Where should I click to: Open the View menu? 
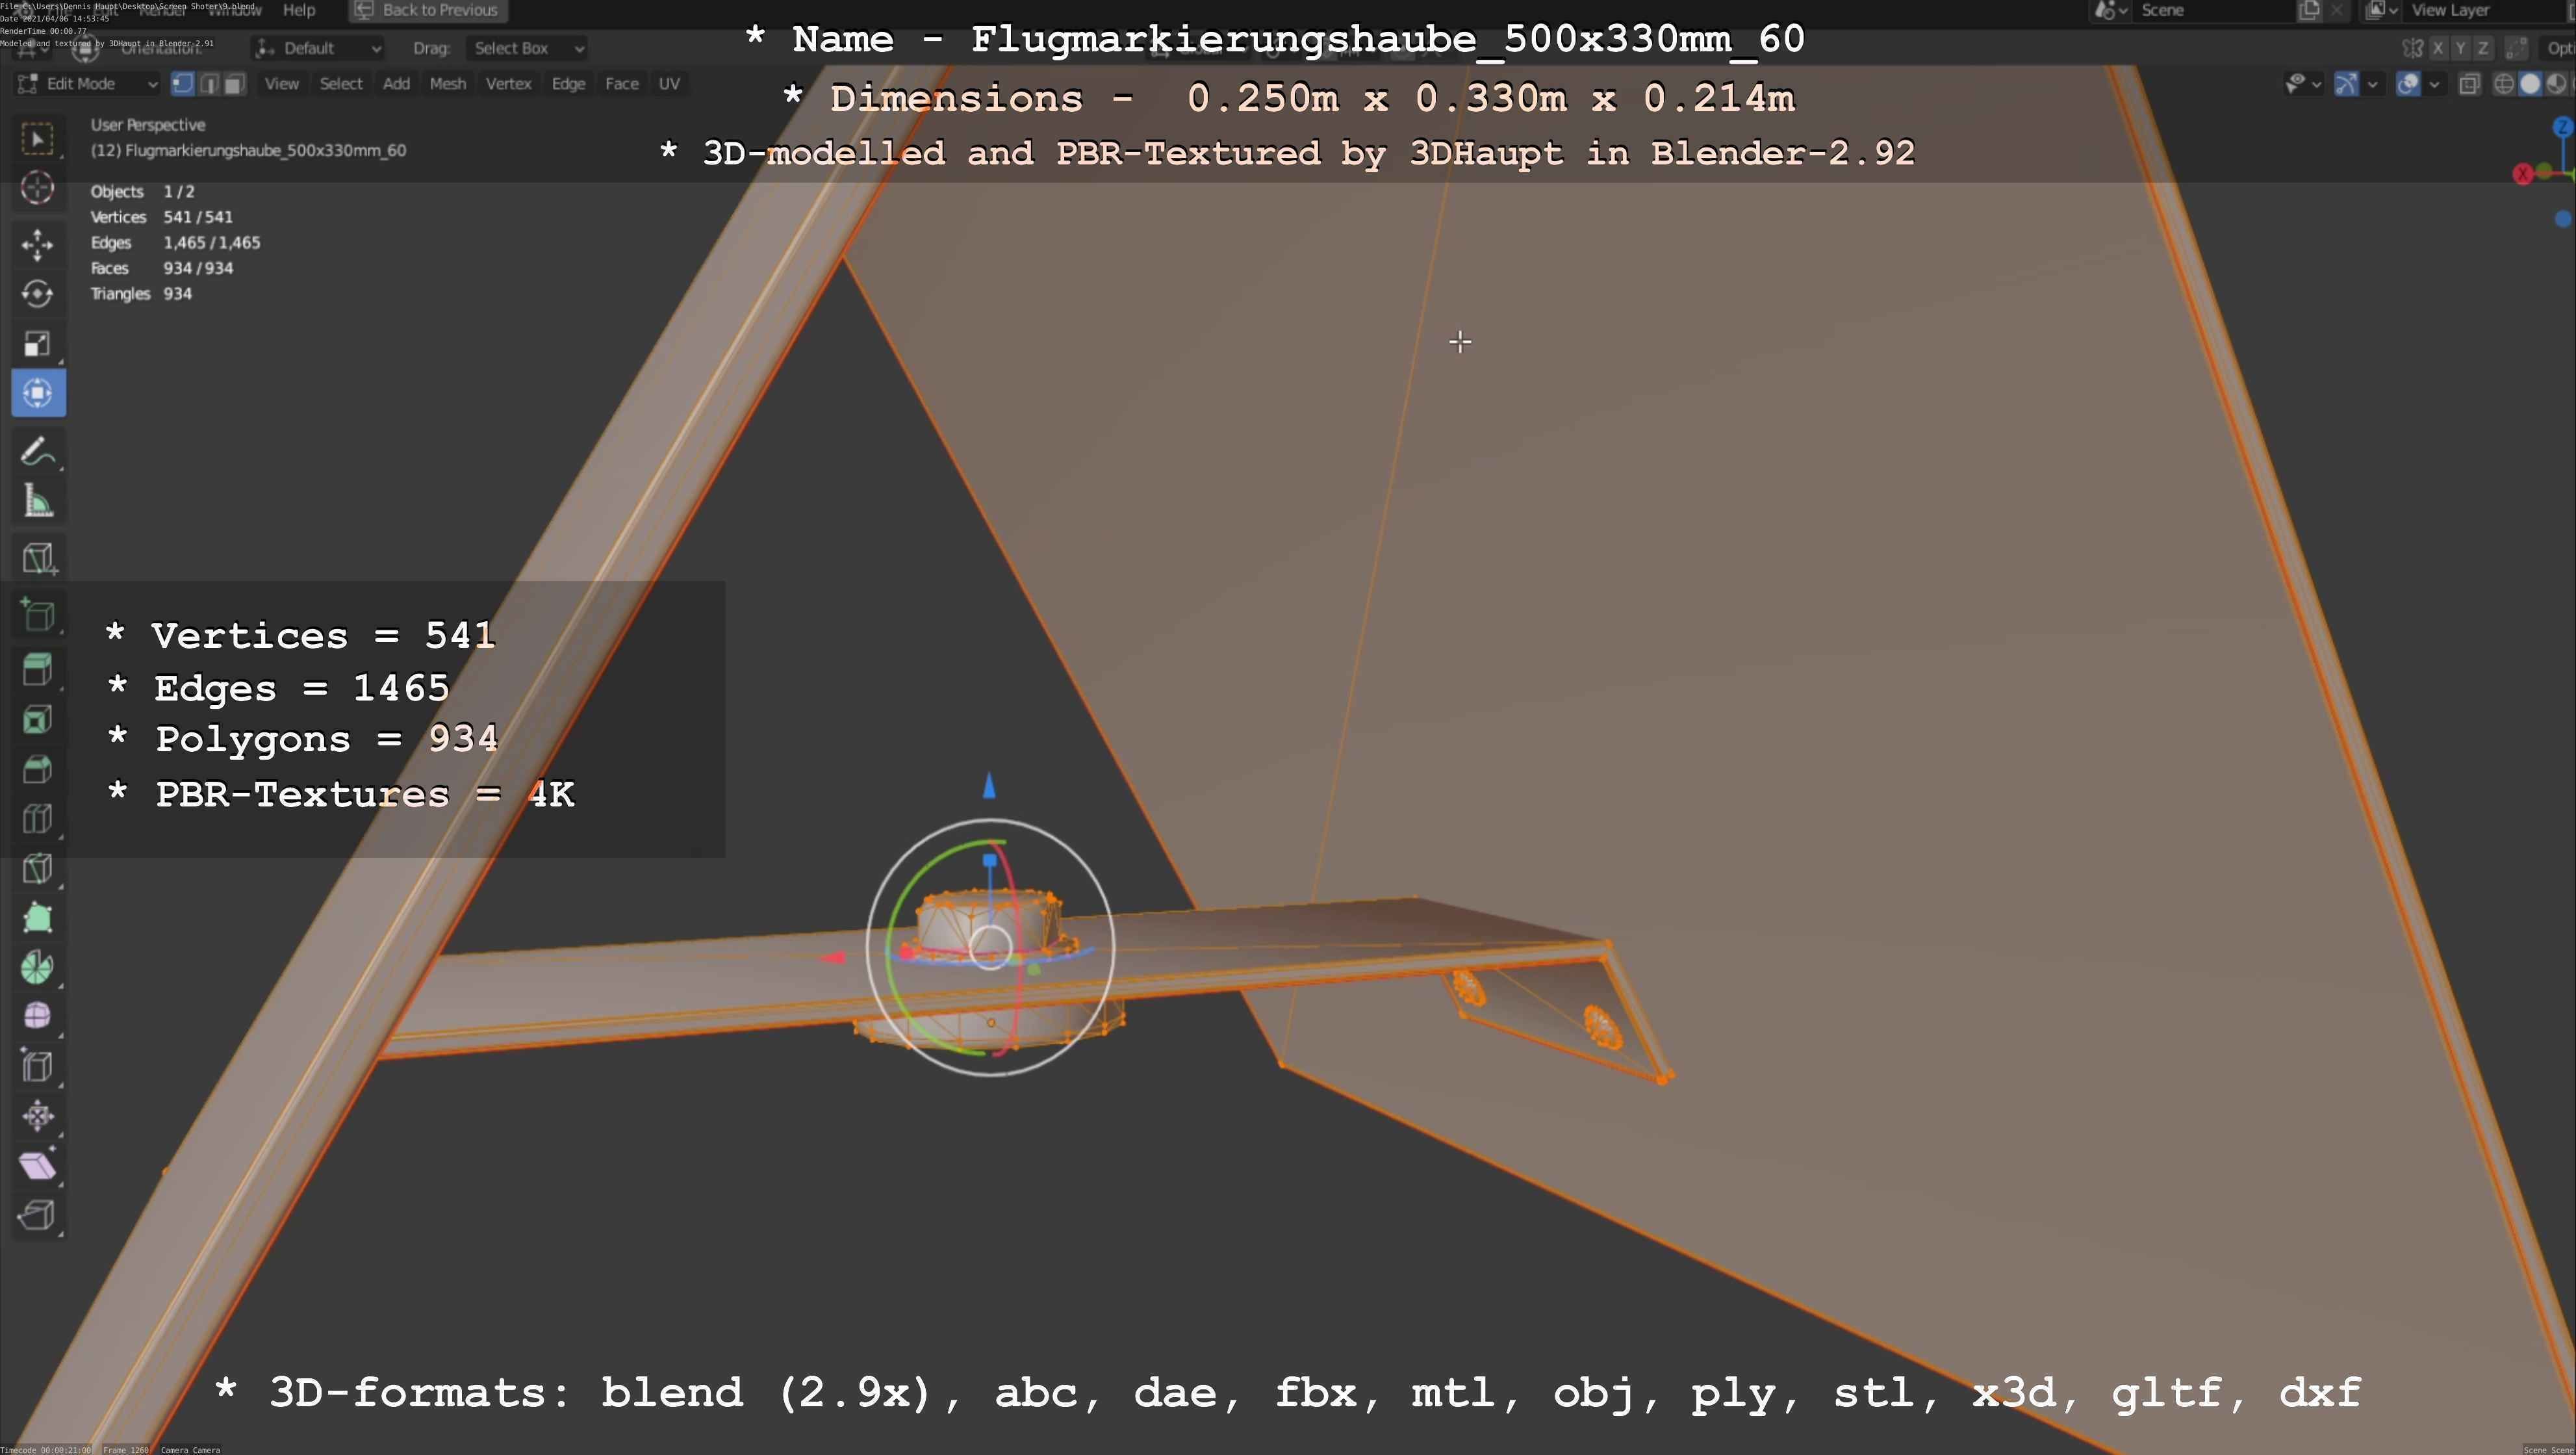tap(282, 84)
